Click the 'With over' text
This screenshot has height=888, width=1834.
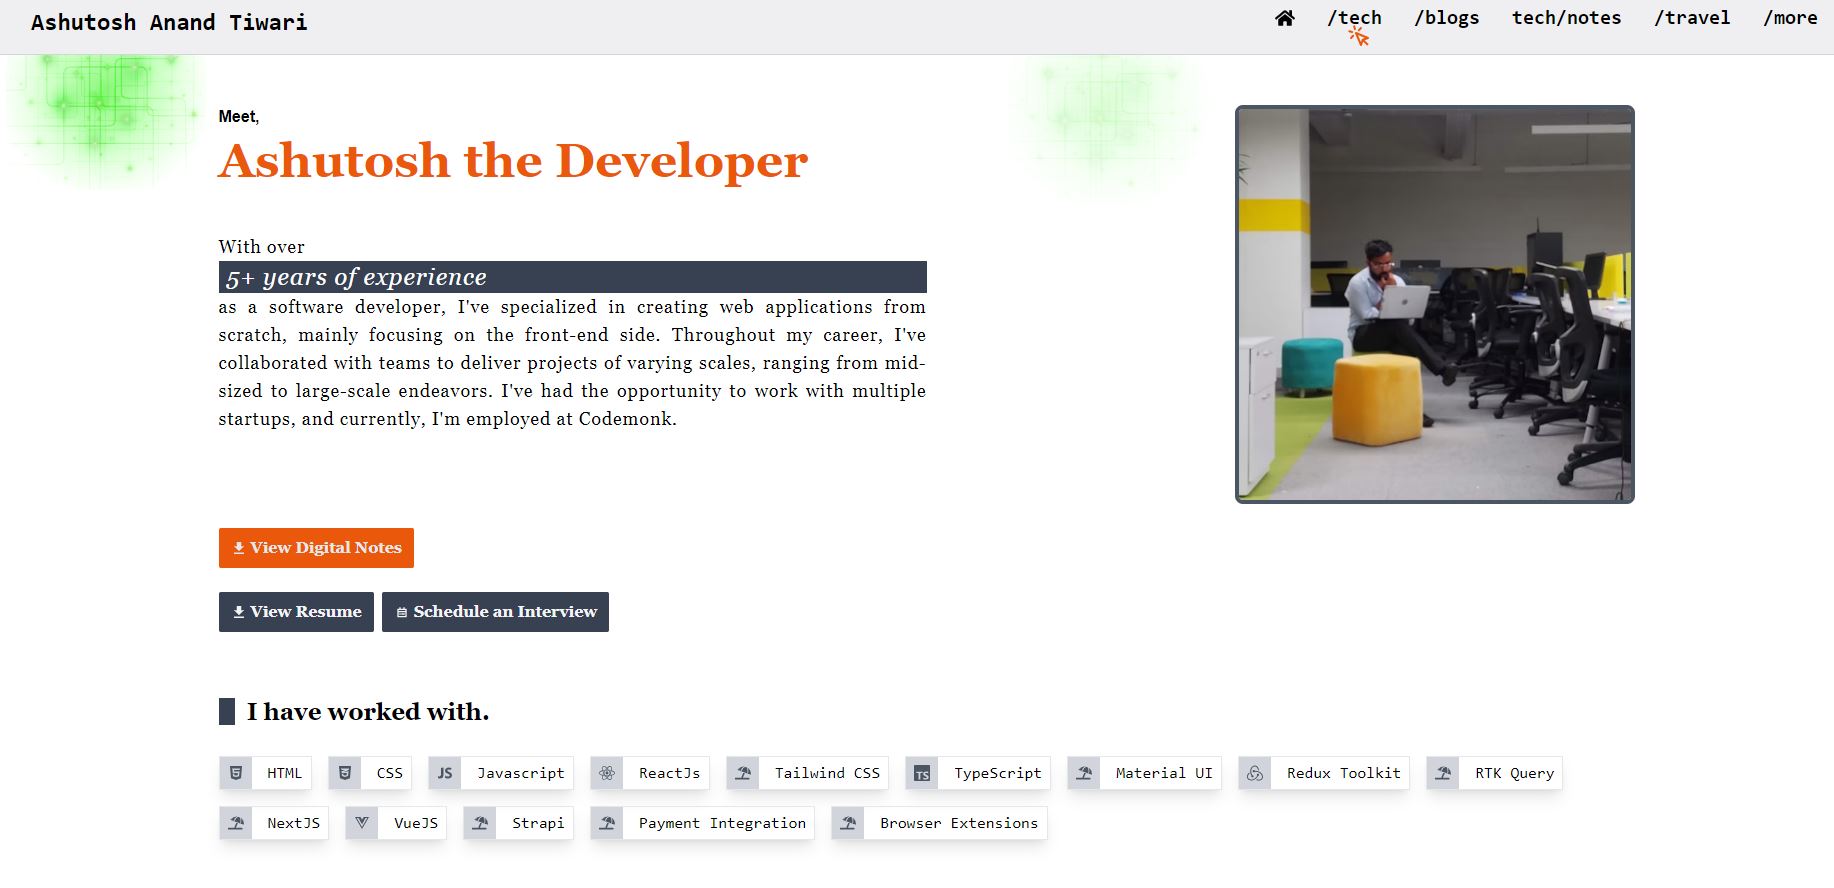coord(261,247)
